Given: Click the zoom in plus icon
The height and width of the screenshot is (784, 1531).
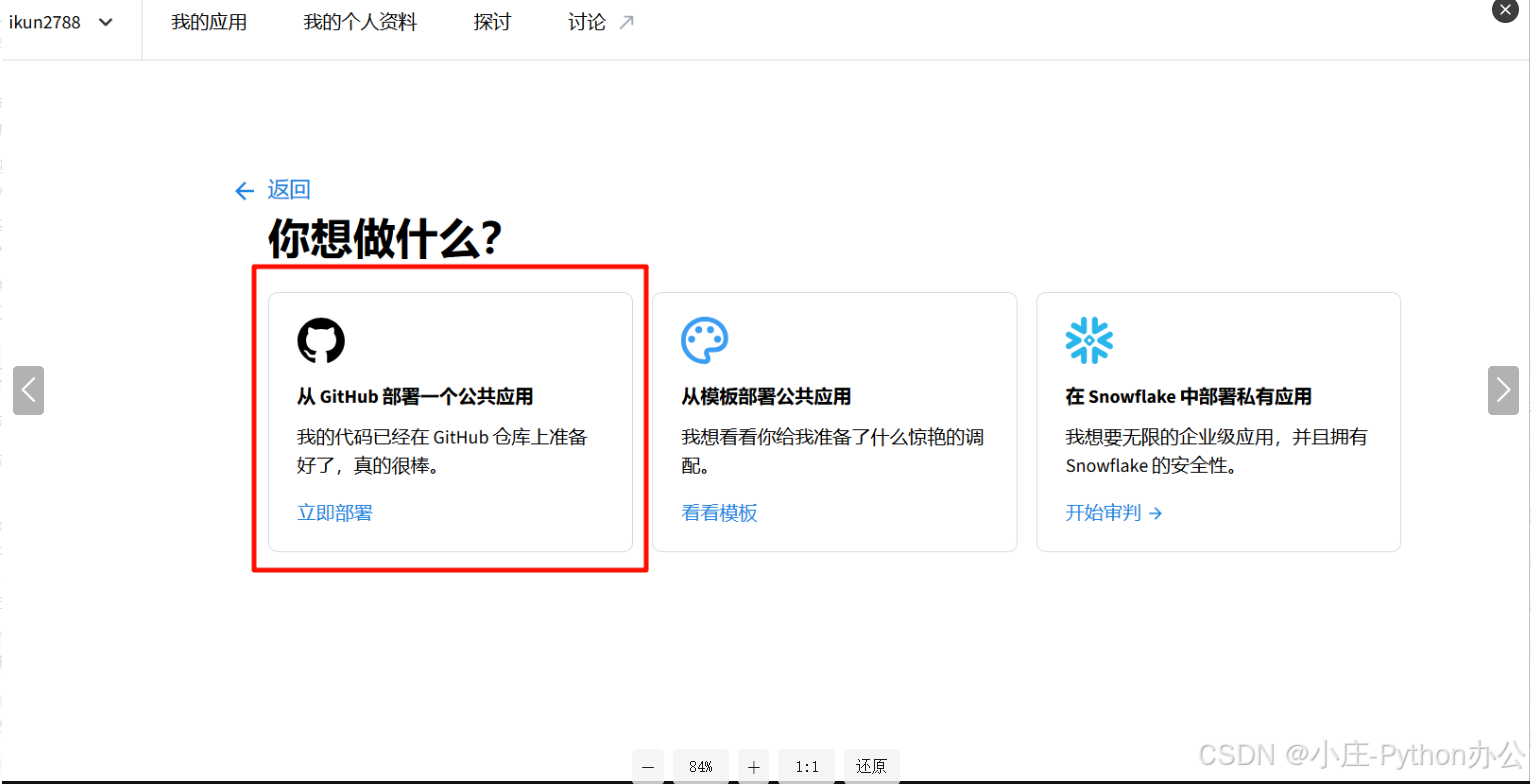Looking at the screenshot, I should 753,766.
